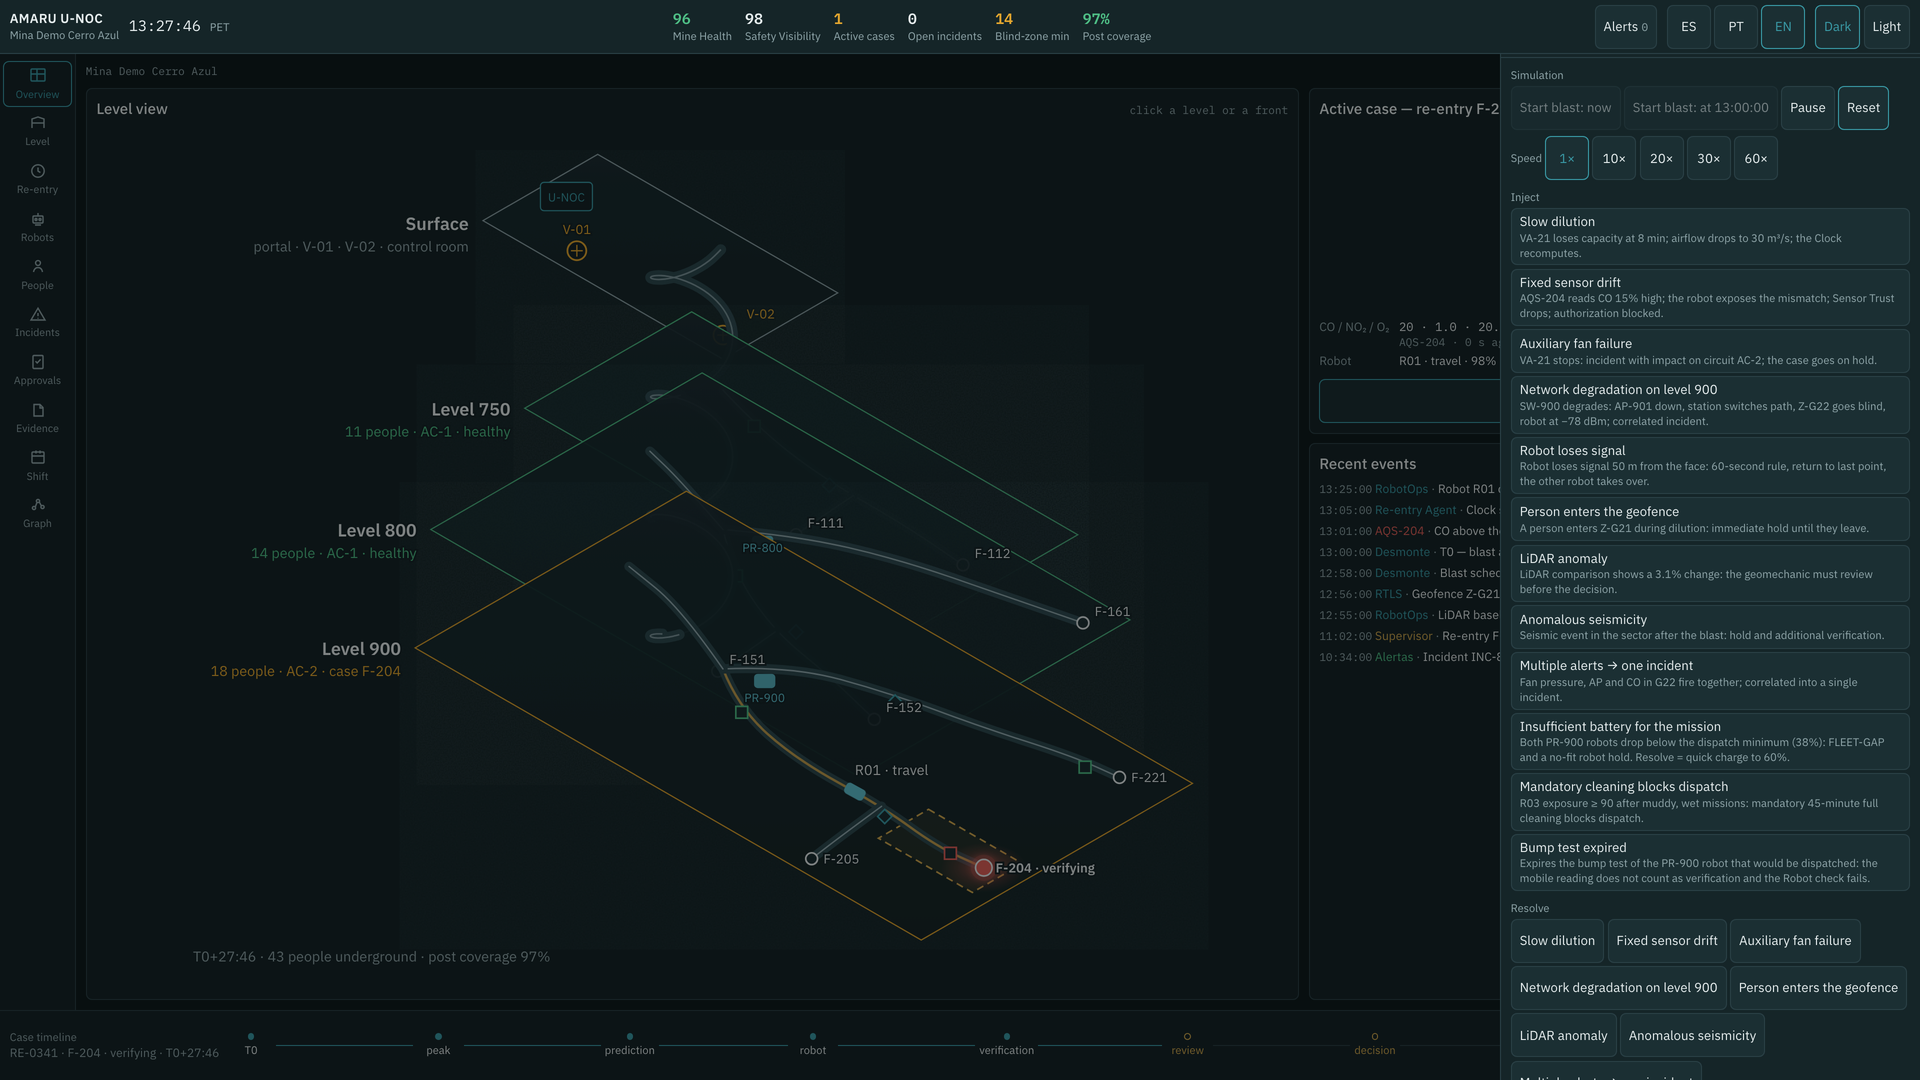Screen dimensions: 1920x1080
Task: Click Start blast: at 13:00:00
Action: click(1700, 108)
